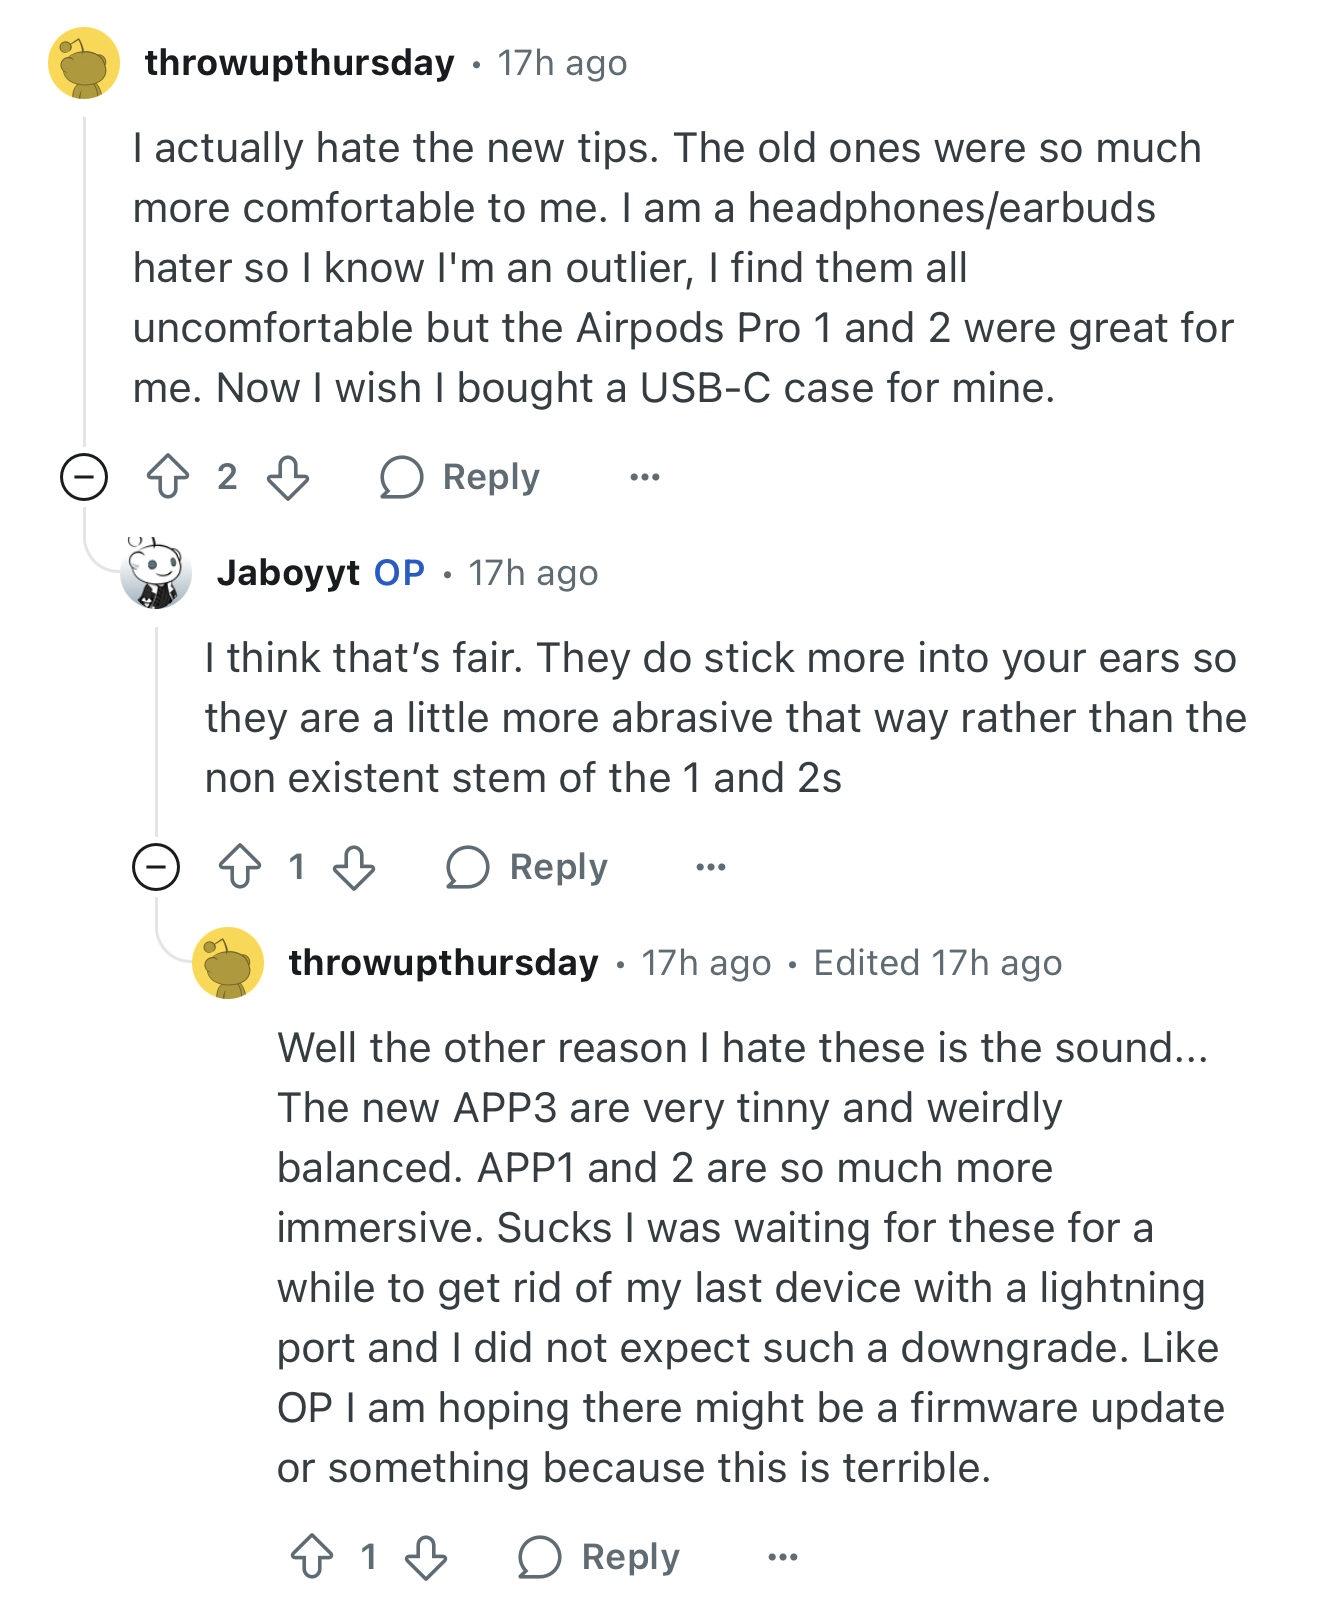The width and height of the screenshot is (1320, 1624).
Task: Open throwupthursday's profile from top username
Action: [x=300, y=63]
